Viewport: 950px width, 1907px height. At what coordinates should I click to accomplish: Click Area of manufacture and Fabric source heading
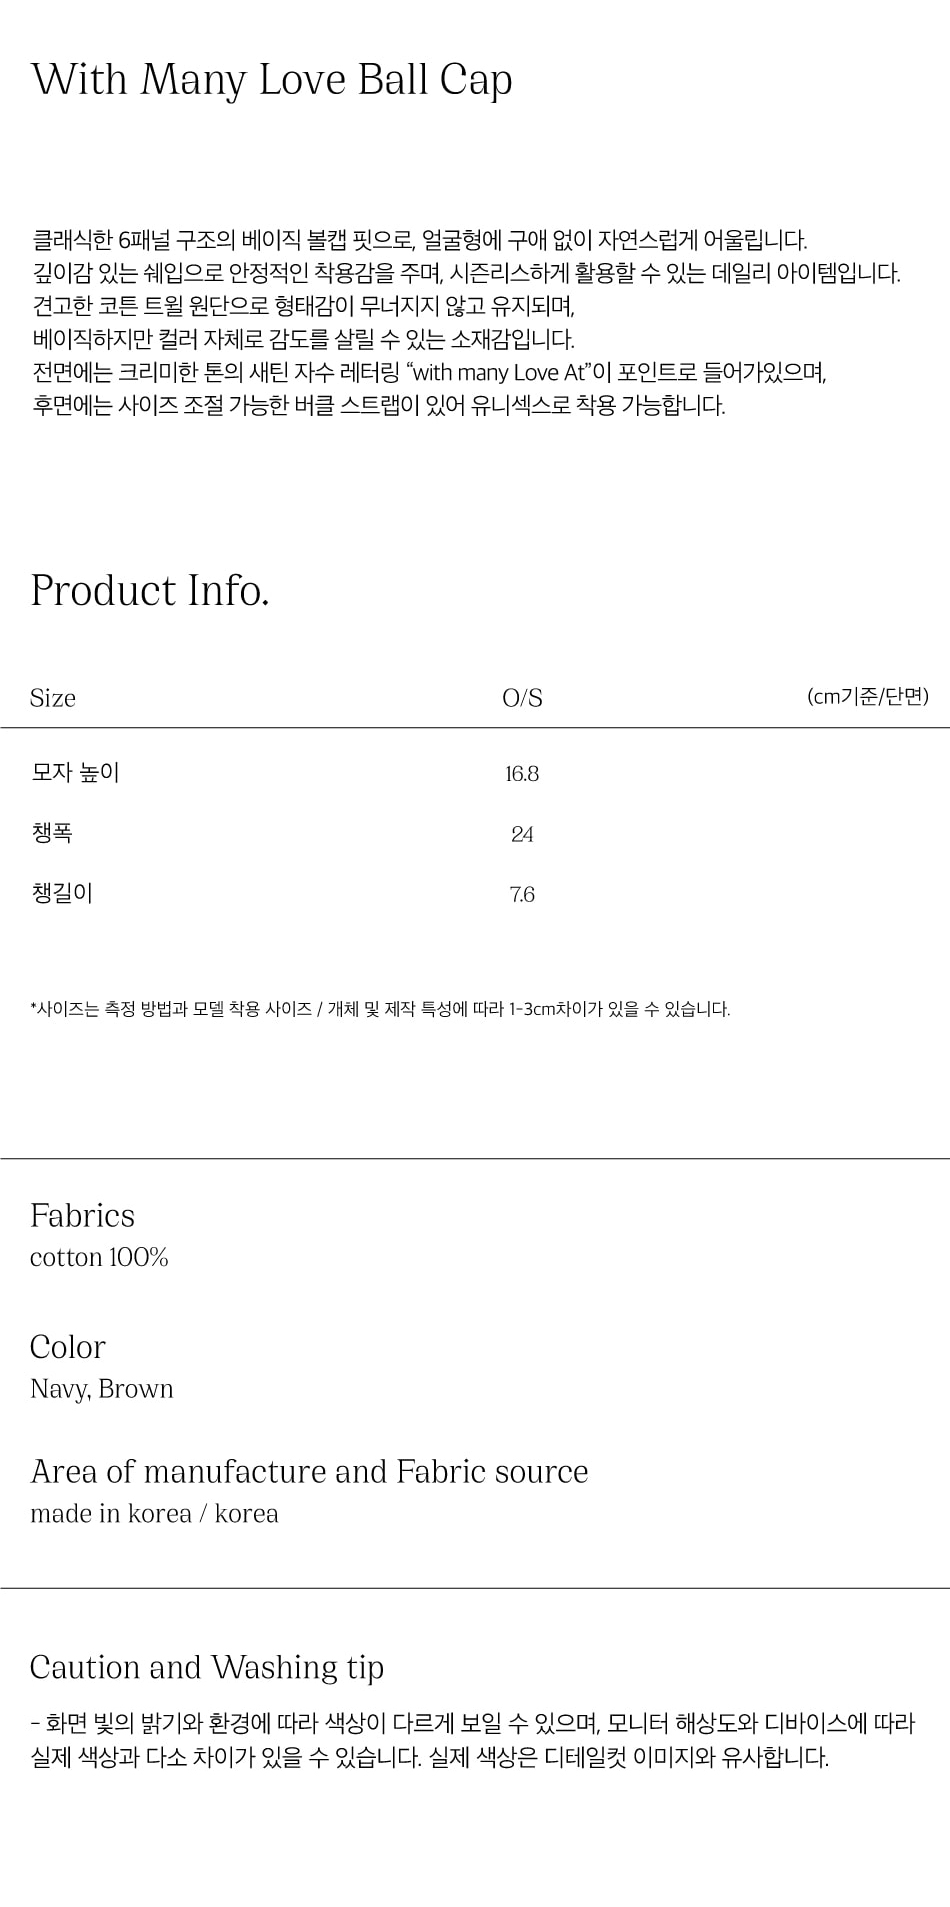tap(309, 1472)
